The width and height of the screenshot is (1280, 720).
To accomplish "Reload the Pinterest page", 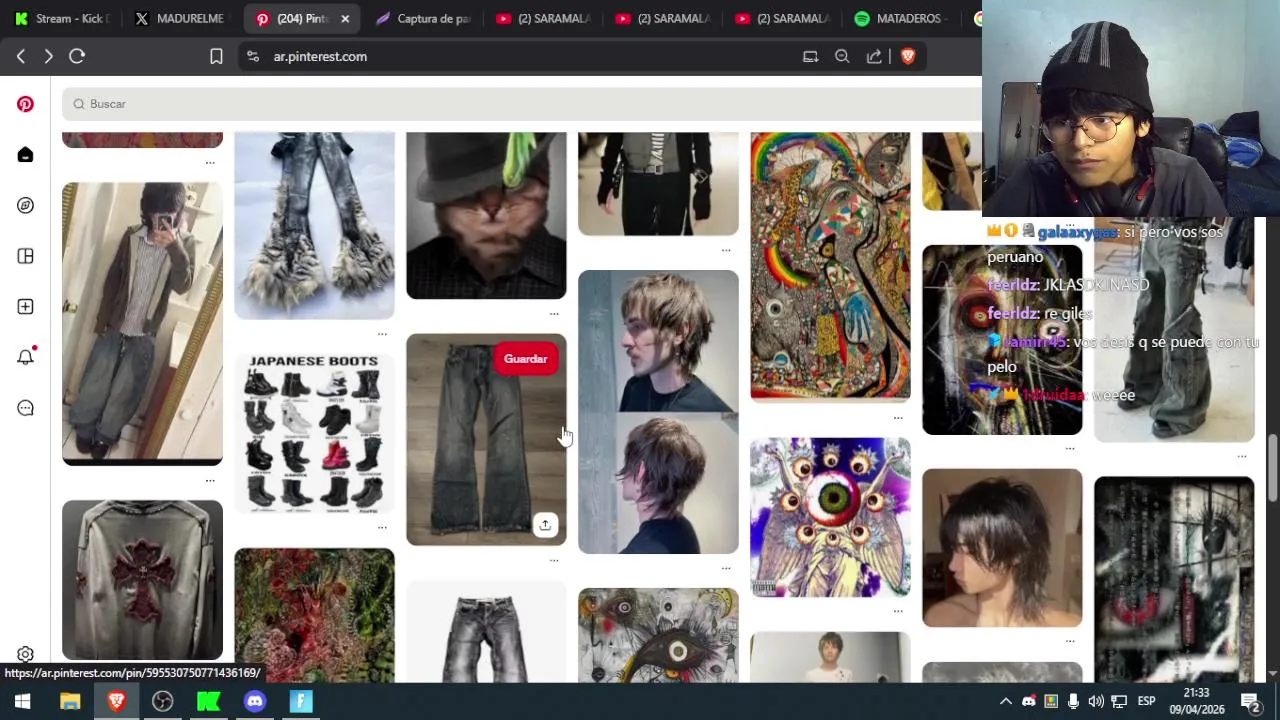I will tap(77, 57).
